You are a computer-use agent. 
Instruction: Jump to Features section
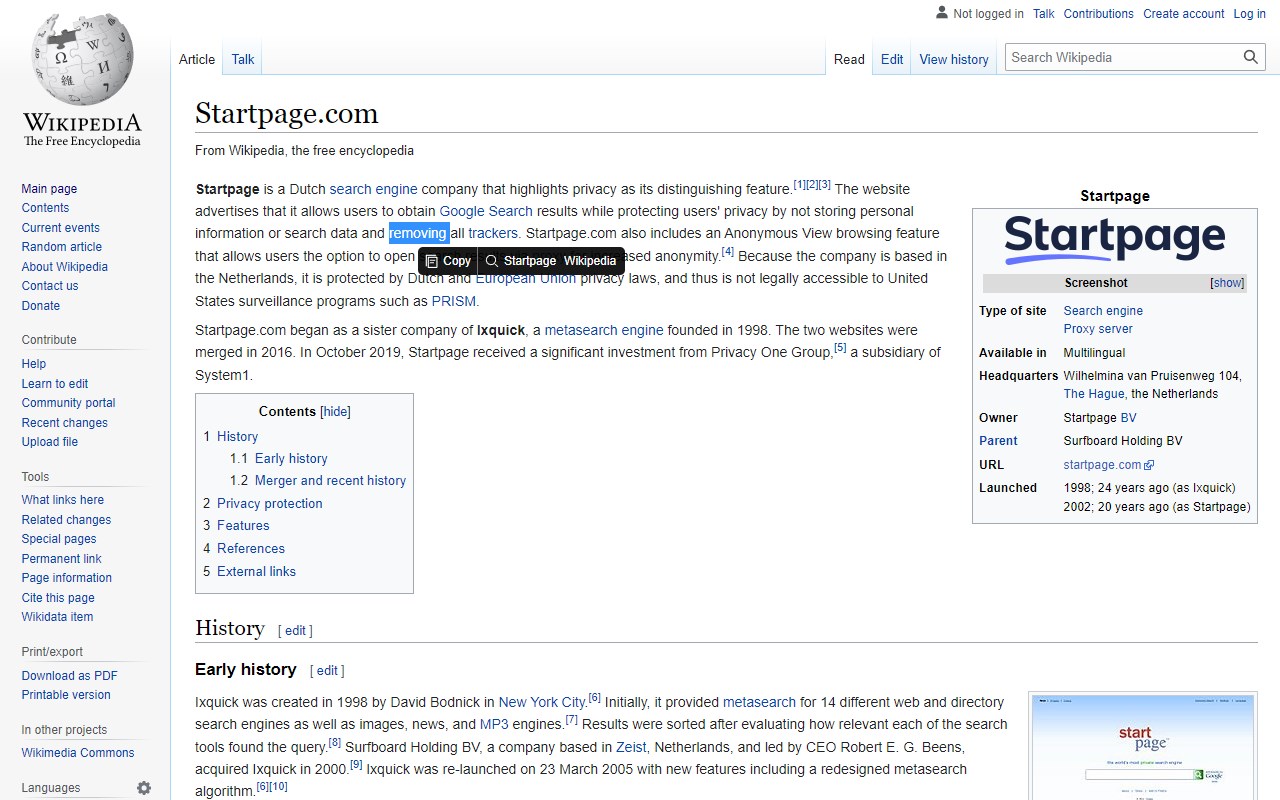(243, 526)
